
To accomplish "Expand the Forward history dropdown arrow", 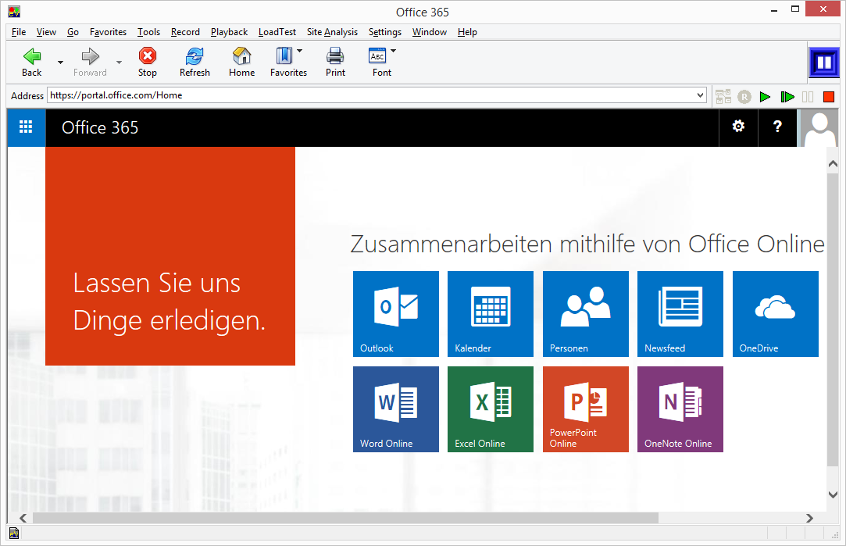I will coord(119,62).
